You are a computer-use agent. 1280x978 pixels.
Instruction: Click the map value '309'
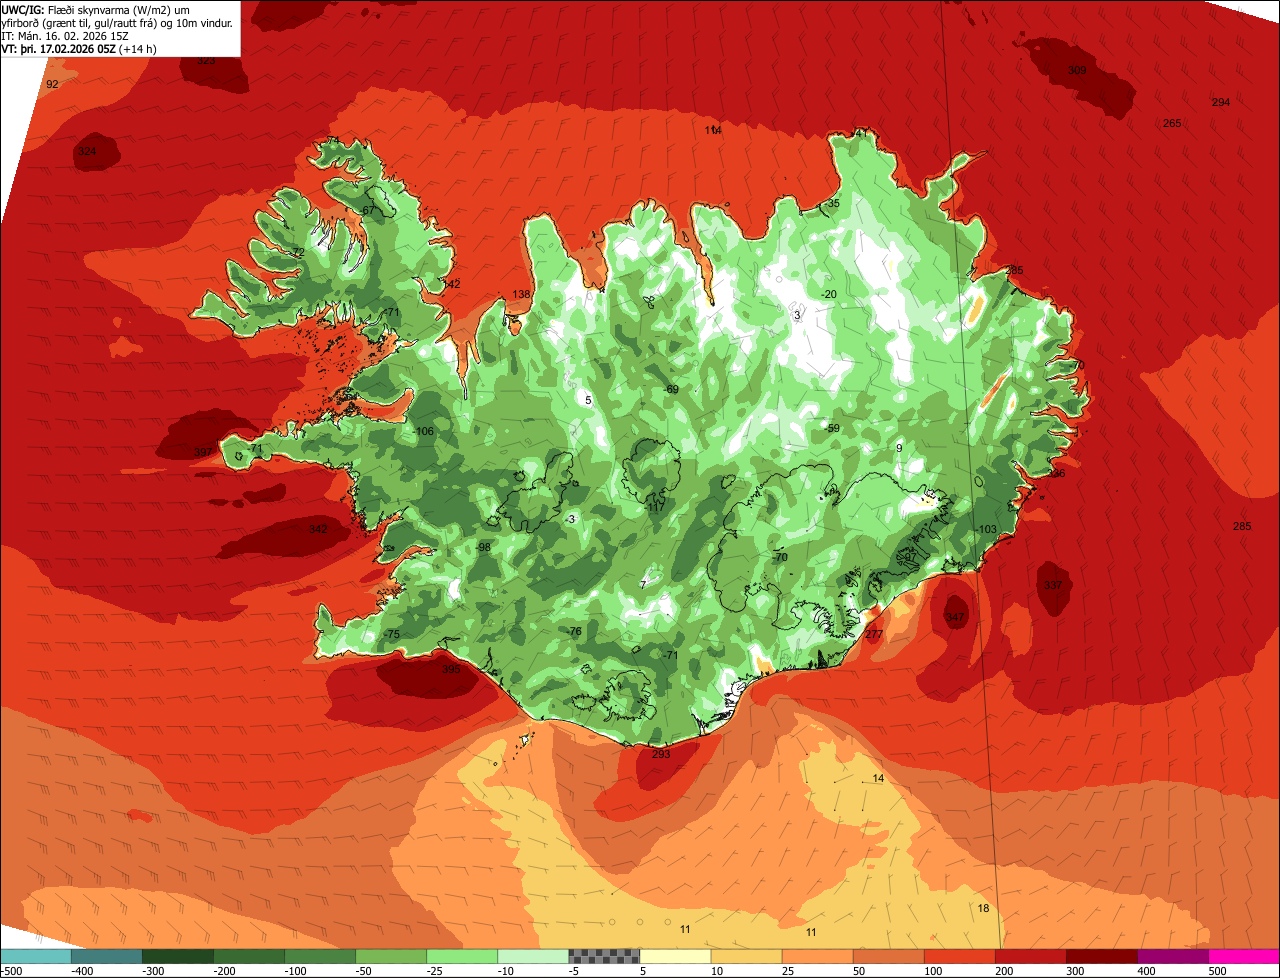coord(1077,70)
